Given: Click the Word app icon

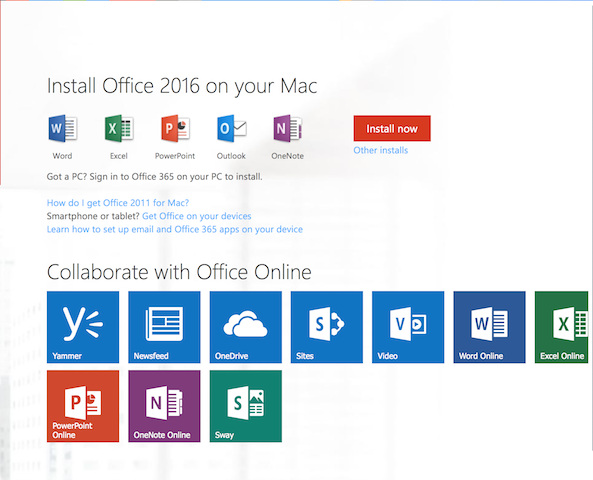Looking at the screenshot, I should click(x=63, y=129).
